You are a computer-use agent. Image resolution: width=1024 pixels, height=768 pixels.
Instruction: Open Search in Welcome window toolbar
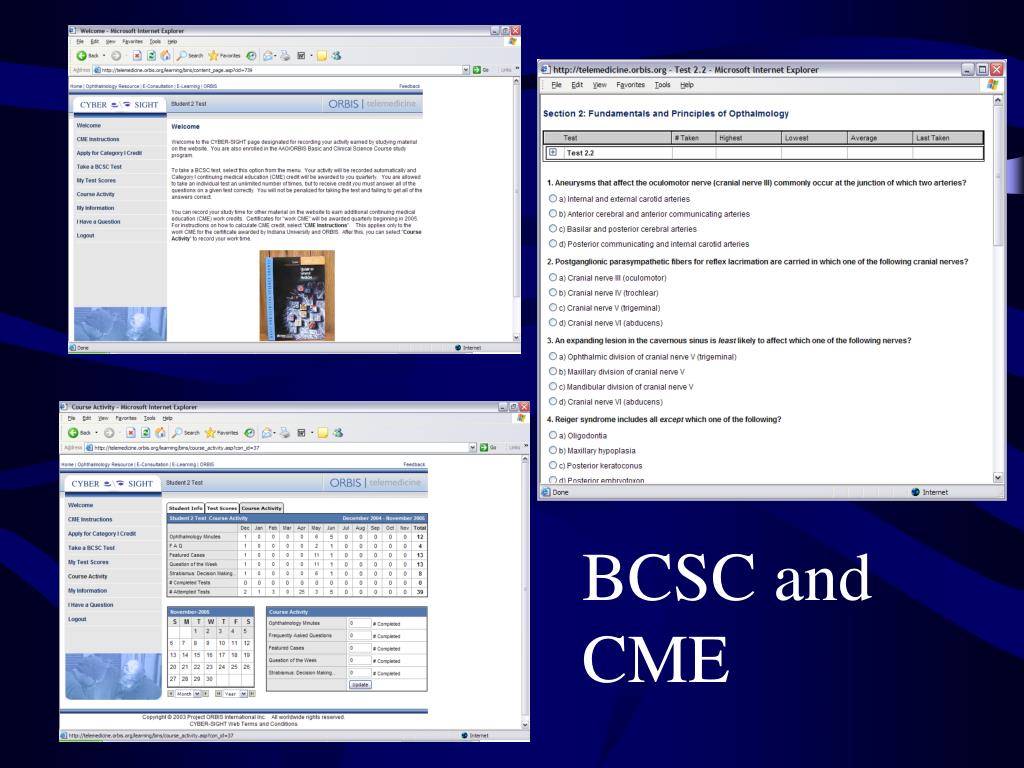pos(189,56)
